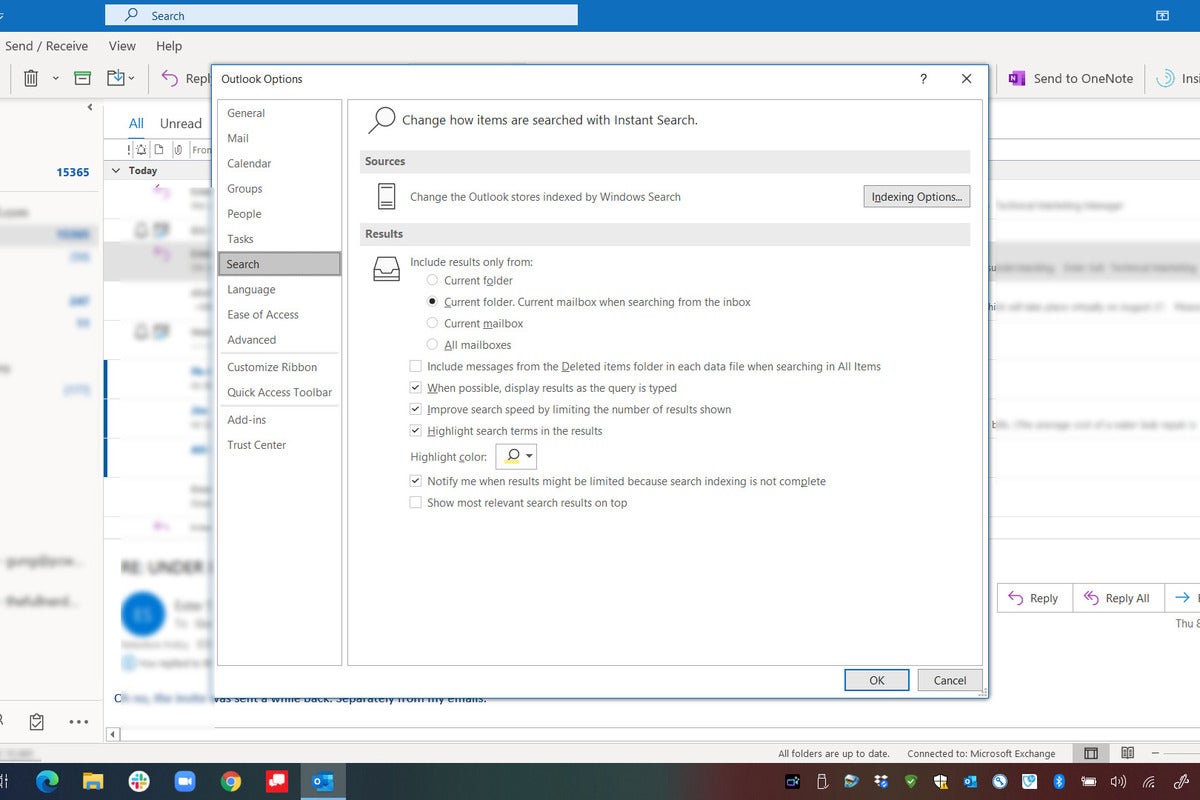Click the Search box in title bar
Screen dimensions: 1200x800
(341, 15)
